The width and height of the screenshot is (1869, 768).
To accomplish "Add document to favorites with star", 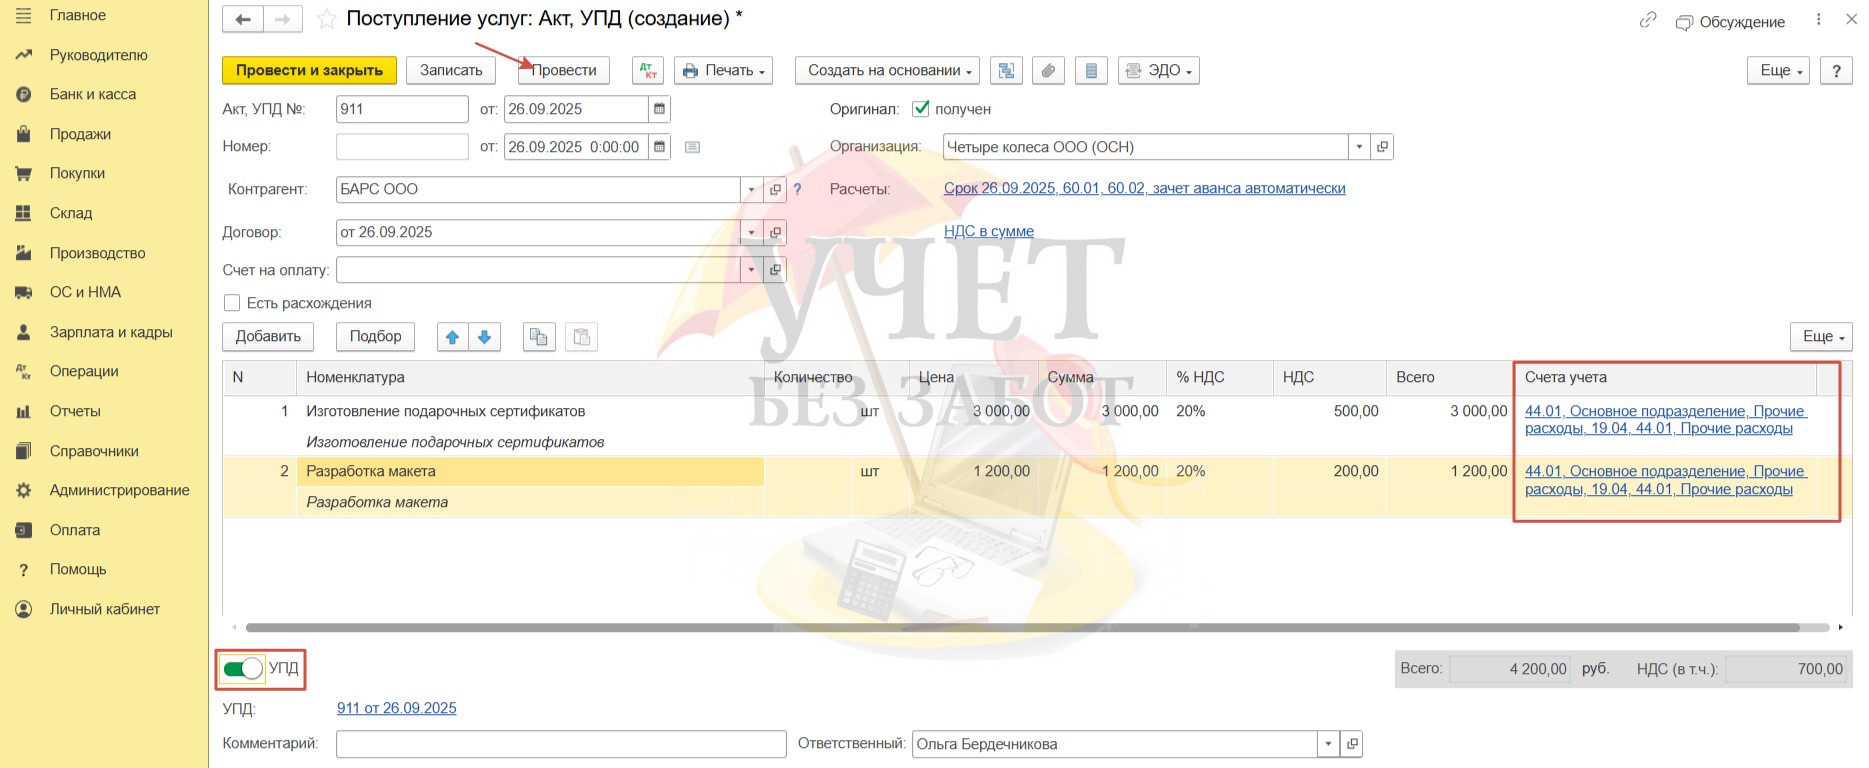I will click(x=325, y=19).
